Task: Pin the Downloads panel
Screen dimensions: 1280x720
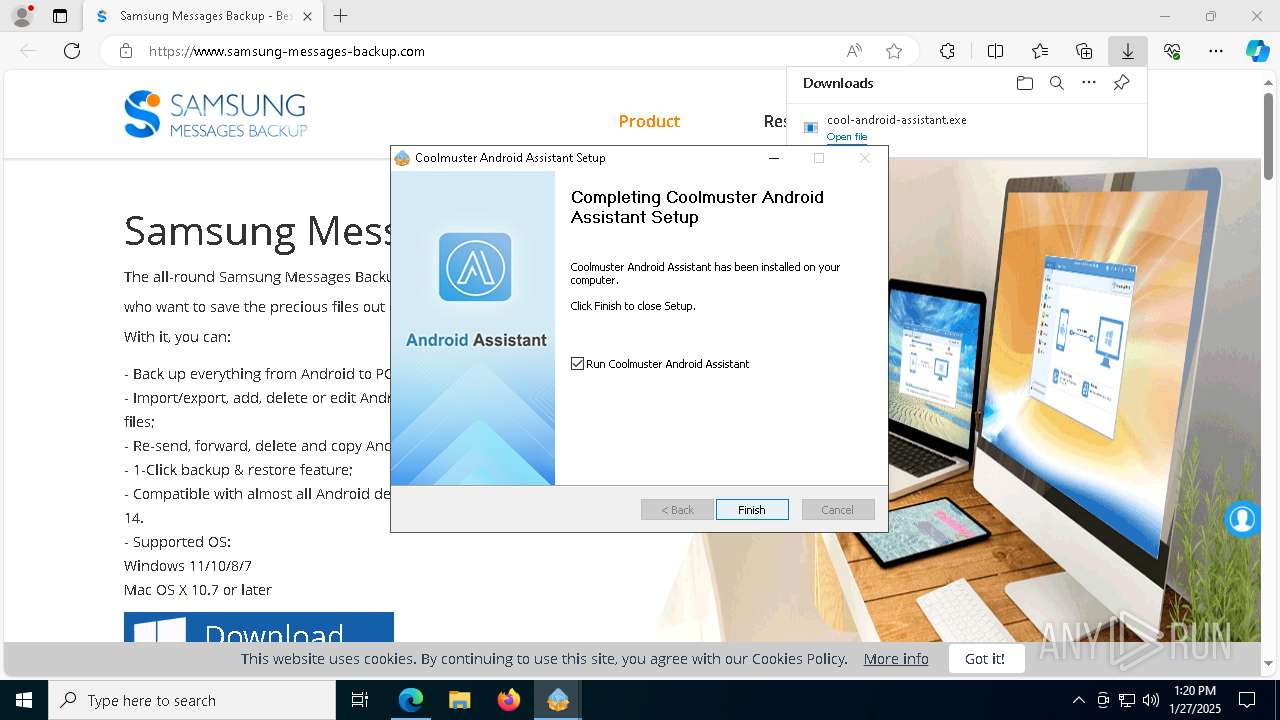Action: (x=1121, y=83)
